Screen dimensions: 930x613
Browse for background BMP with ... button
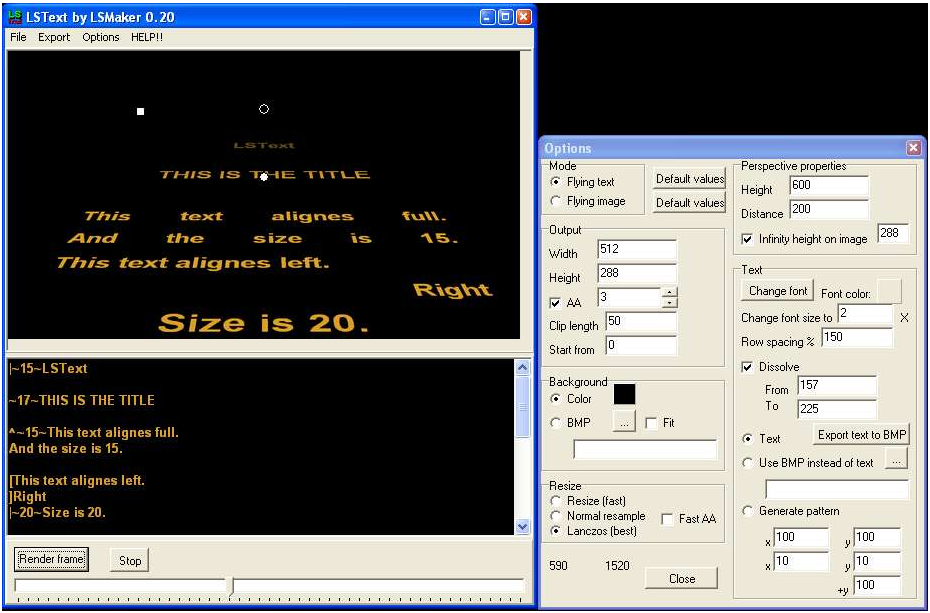click(x=624, y=422)
